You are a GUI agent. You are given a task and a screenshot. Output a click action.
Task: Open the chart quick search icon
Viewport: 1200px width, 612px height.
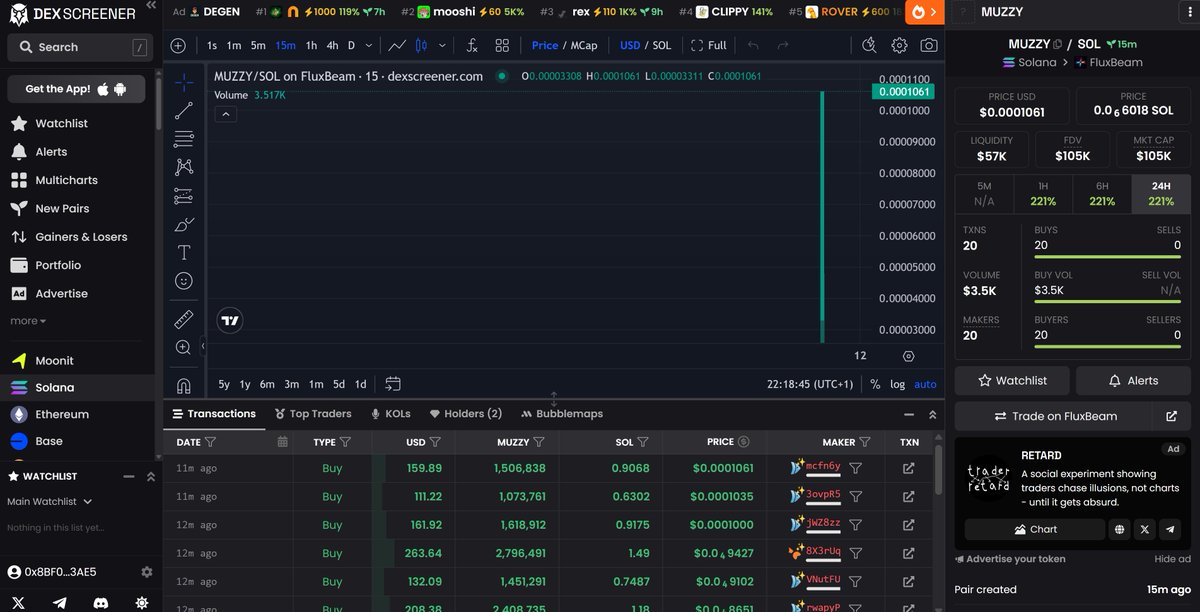[x=870, y=45]
